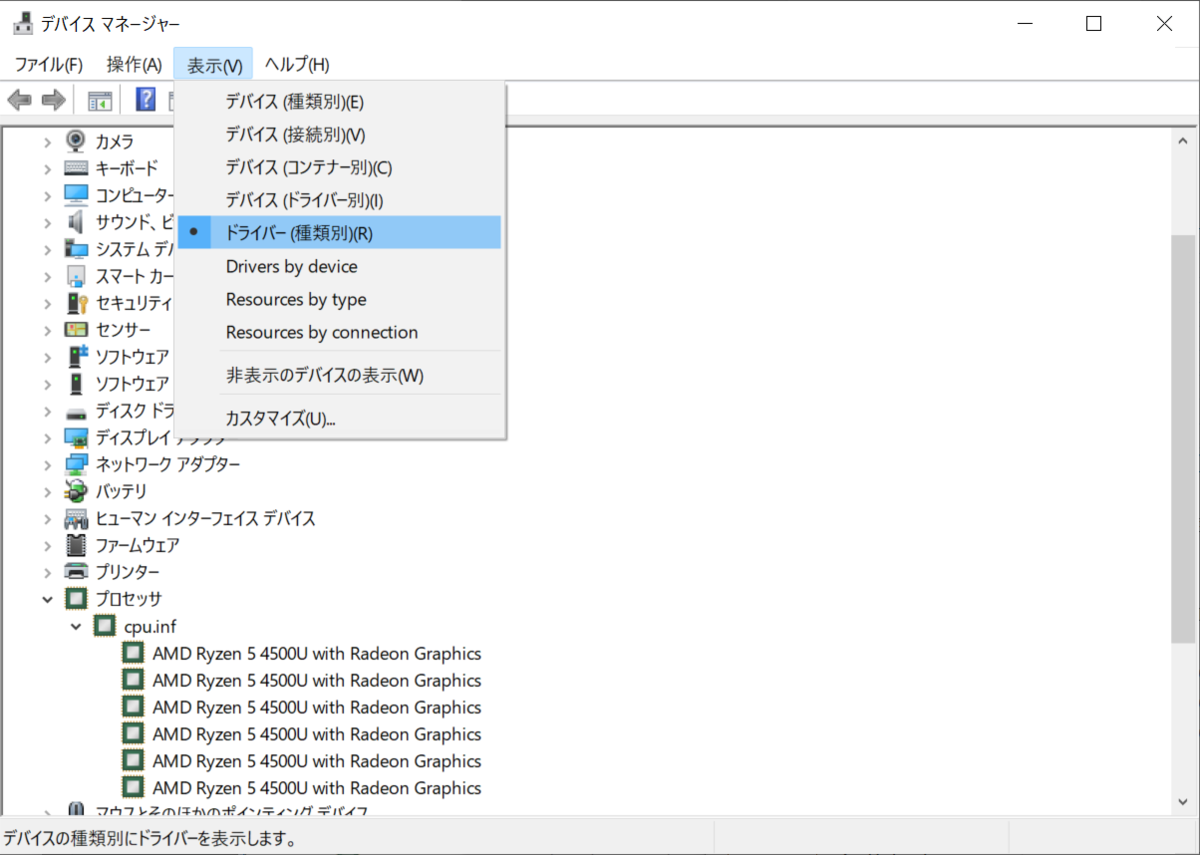The image size is (1200, 855).
Task: Click the HID icon for ヒューマン インターフェイス デバイス
Action: [x=76, y=518]
